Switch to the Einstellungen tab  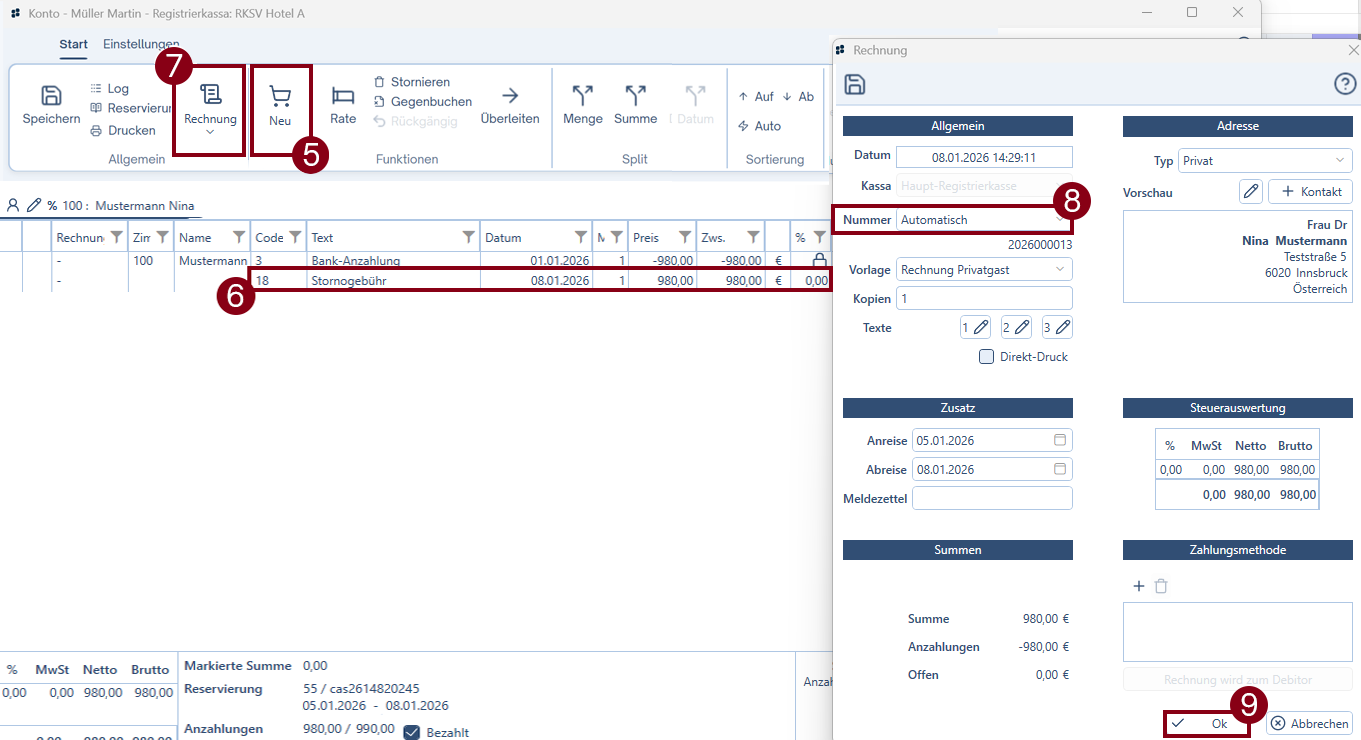click(x=141, y=44)
